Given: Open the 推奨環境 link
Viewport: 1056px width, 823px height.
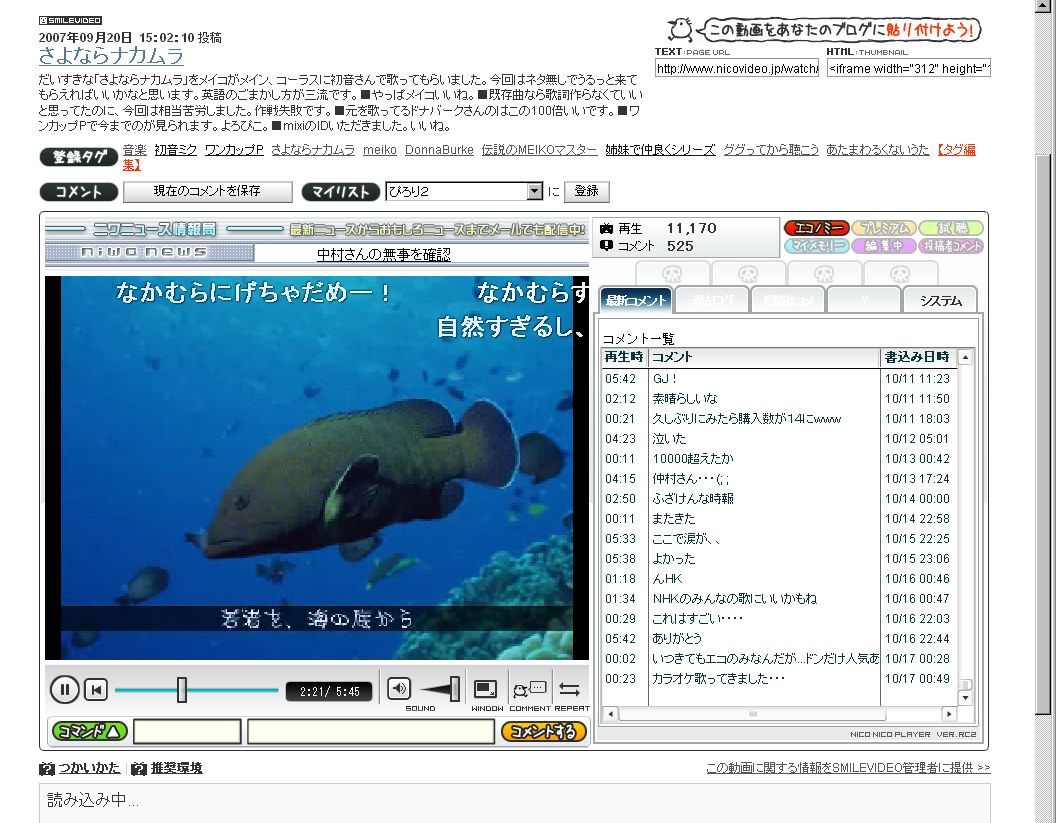Looking at the screenshot, I should (176, 768).
